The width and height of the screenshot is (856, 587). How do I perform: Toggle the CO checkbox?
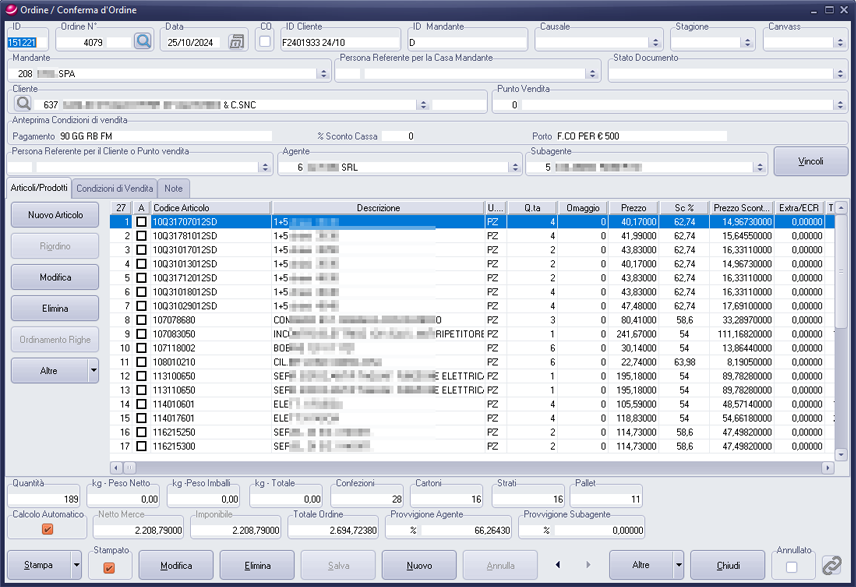pos(265,42)
